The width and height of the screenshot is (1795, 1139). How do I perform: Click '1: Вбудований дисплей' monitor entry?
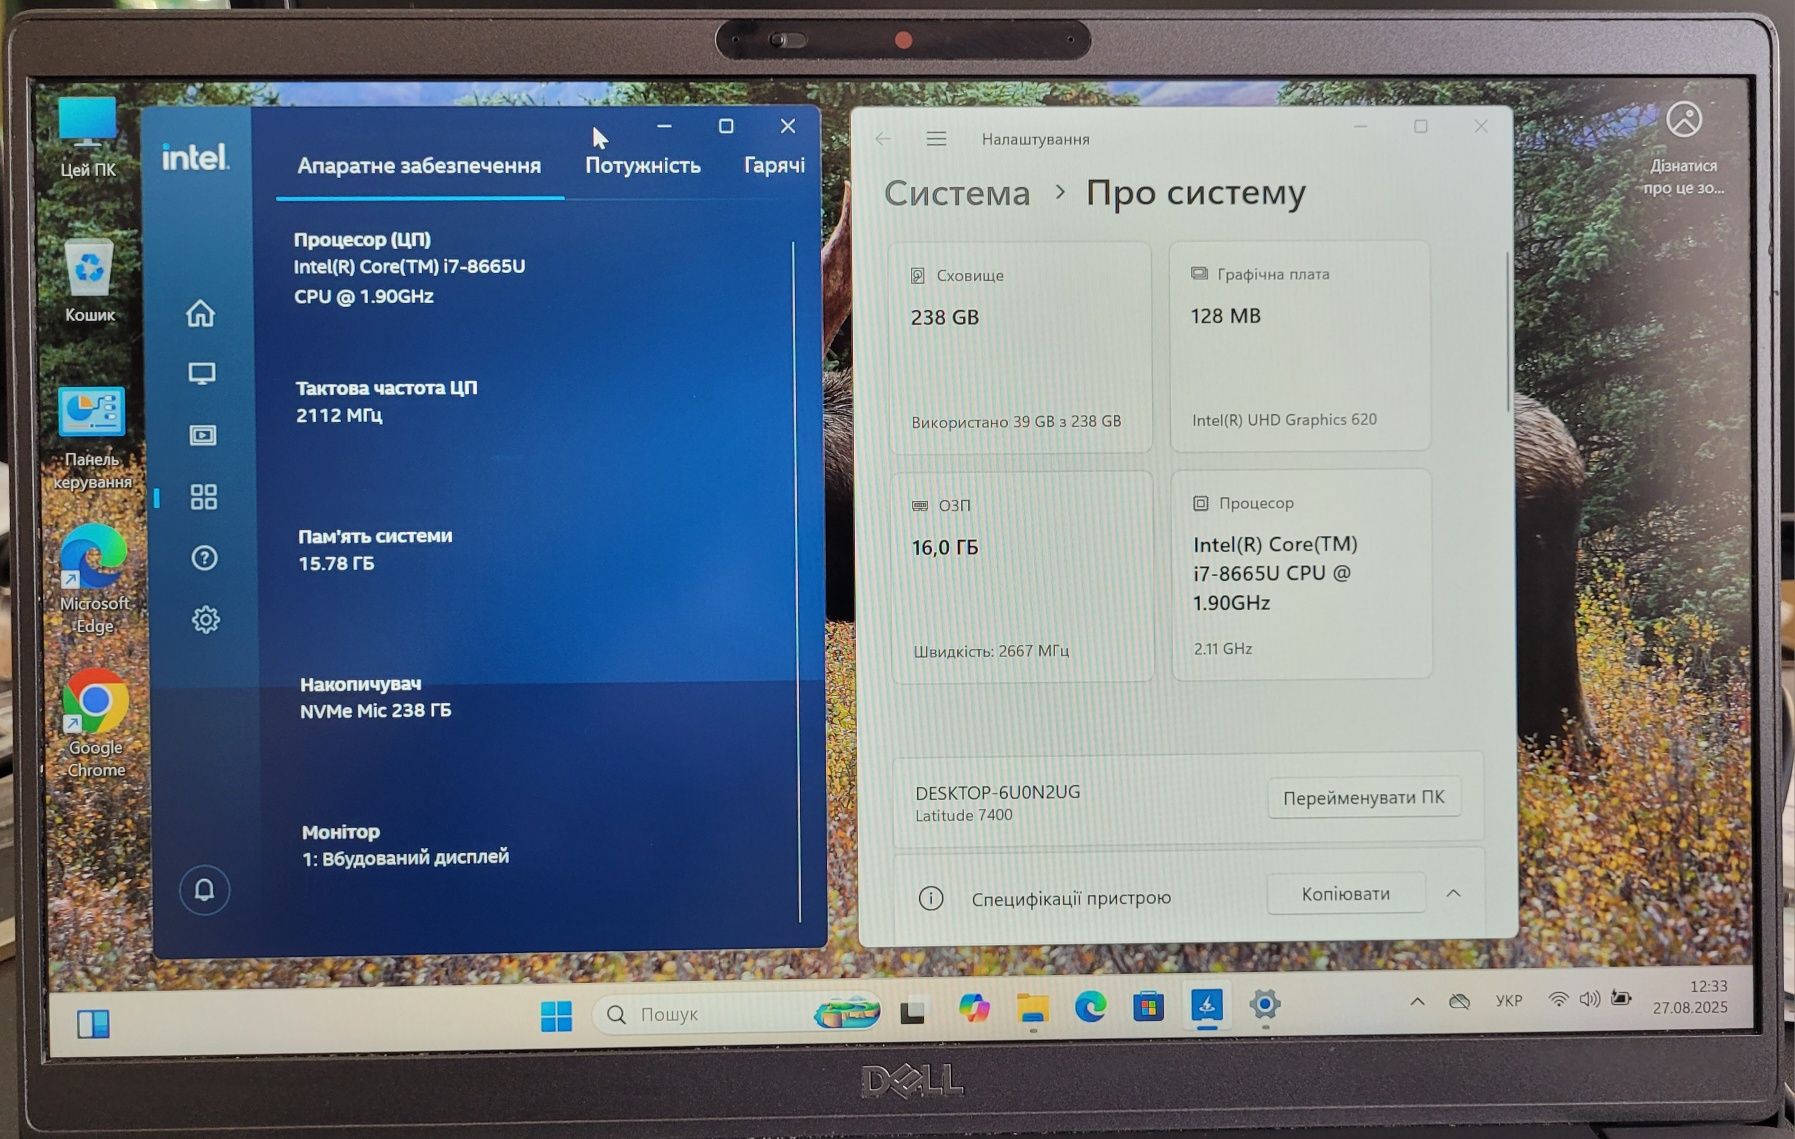coord(406,858)
